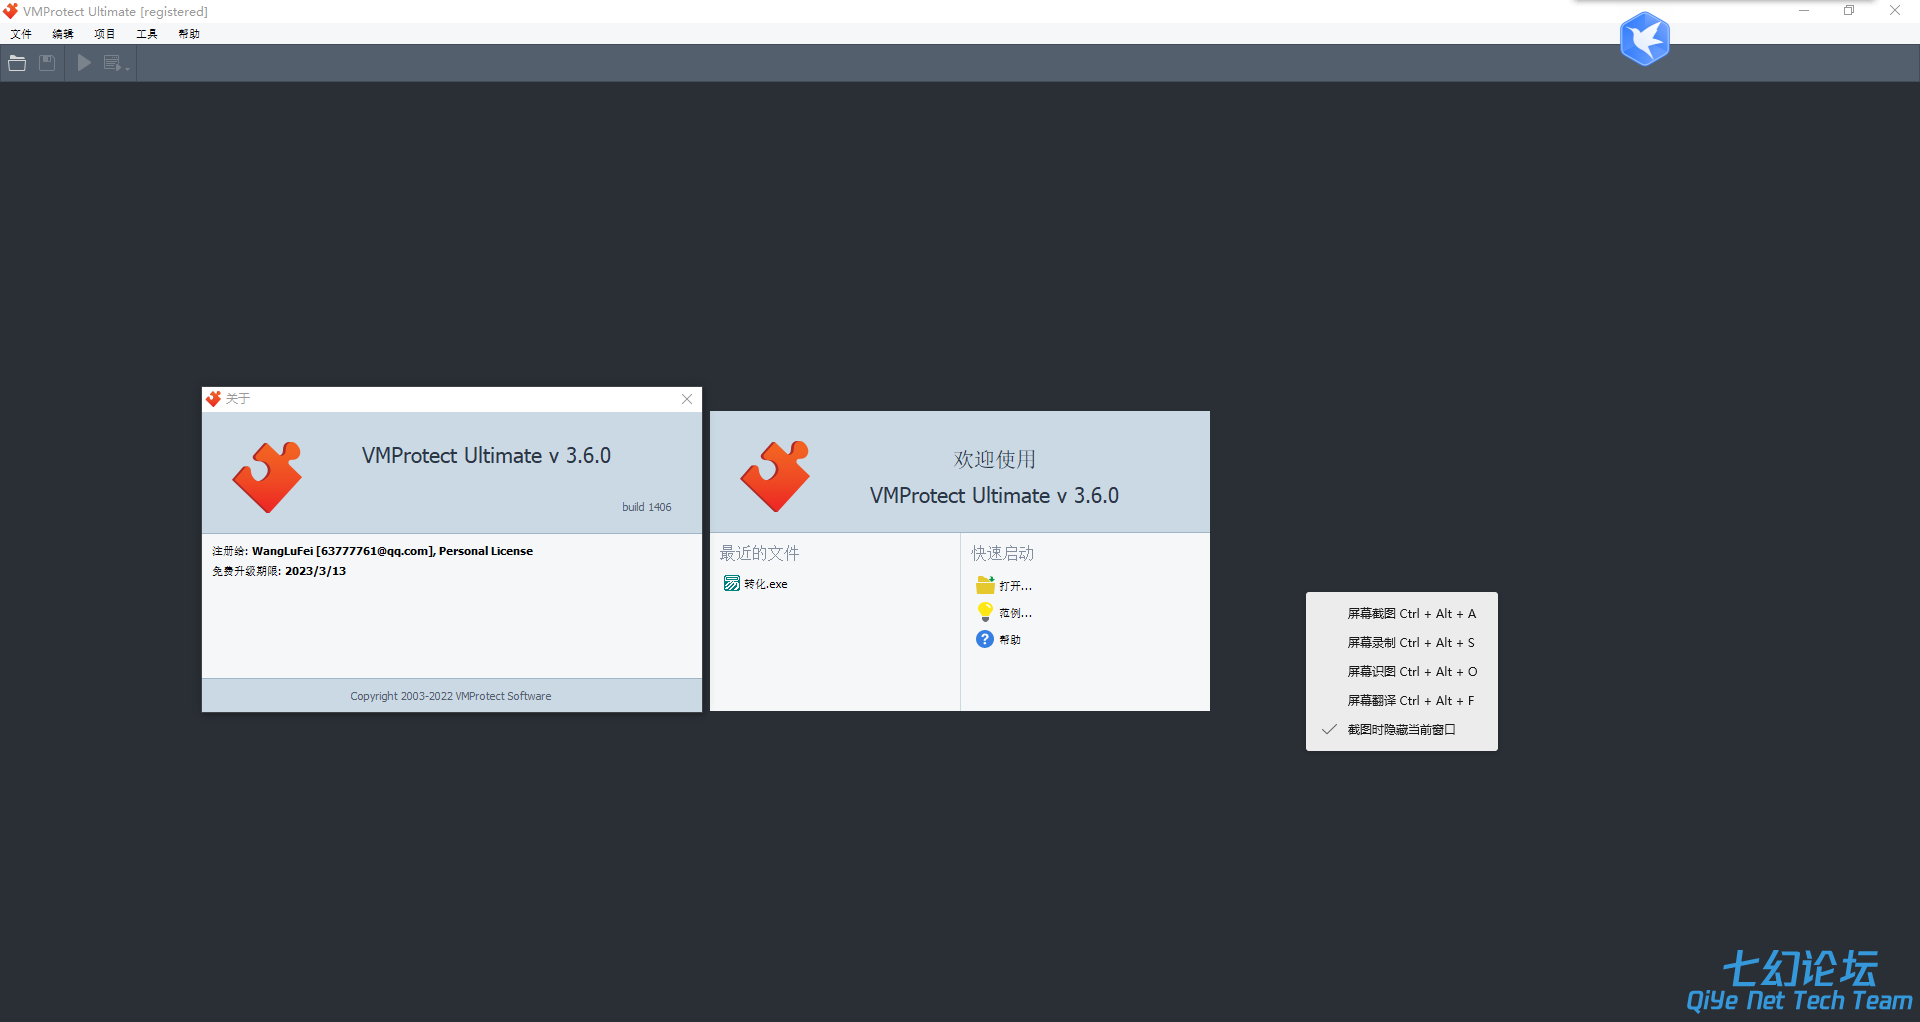This screenshot has width=1920, height=1022.
Task: Click the Copyright 2003-2022 VMProtect Software text
Action: point(451,696)
